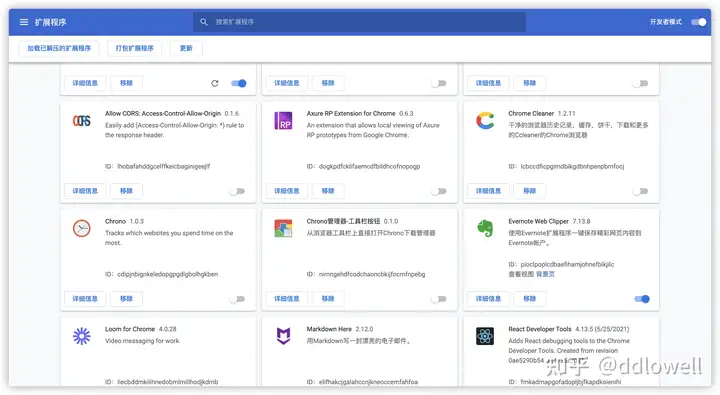
Task: Click 移除 for Evernote Web Clipper
Action: 529,299
